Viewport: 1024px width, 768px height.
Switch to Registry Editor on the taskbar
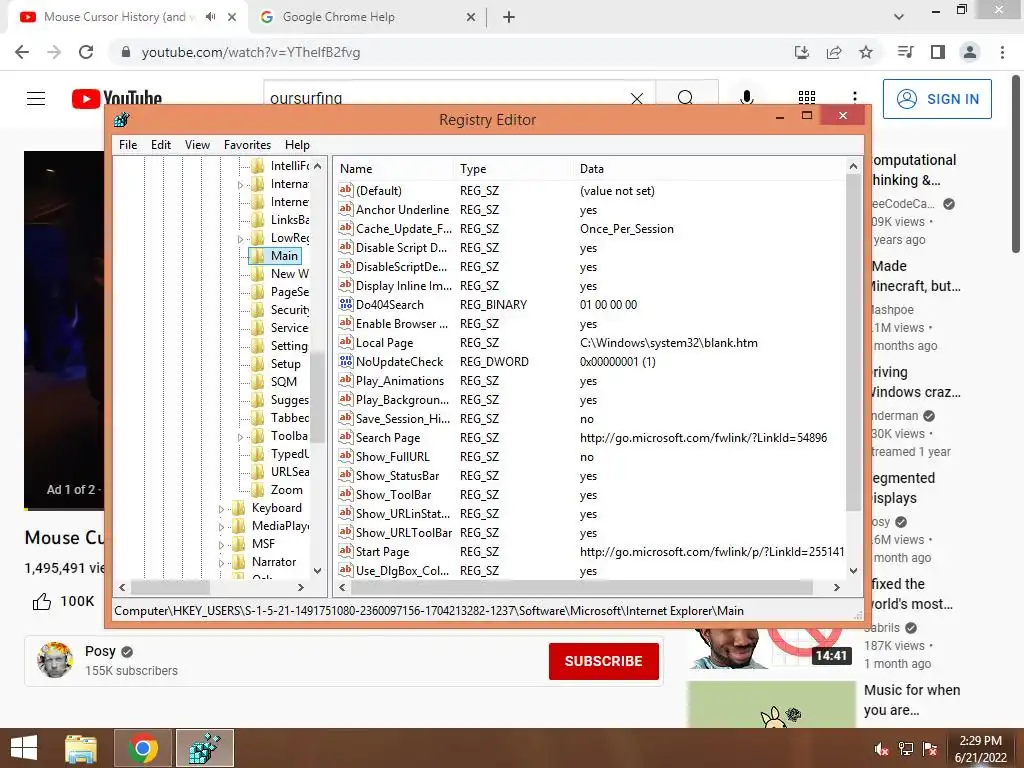click(204, 748)
